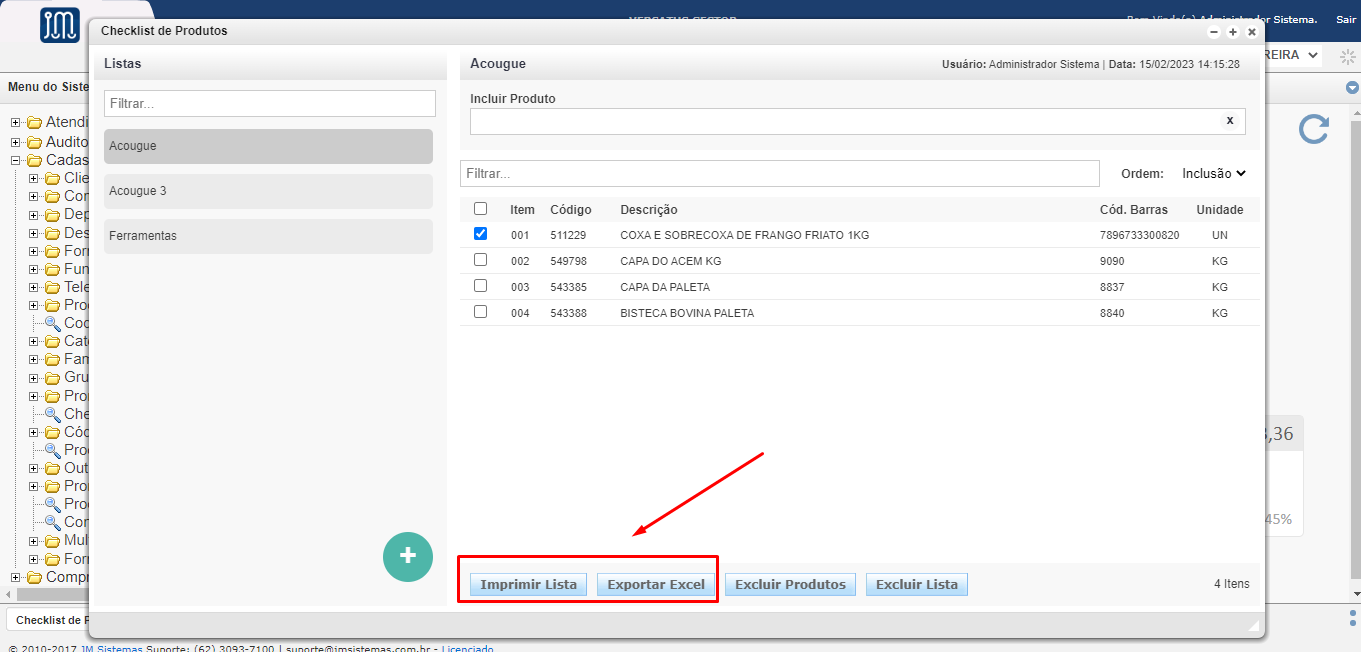Viewport: 1365px width, 656px height.
Task: Toggle the select-all header checkbox
Action: coord(480,209)
